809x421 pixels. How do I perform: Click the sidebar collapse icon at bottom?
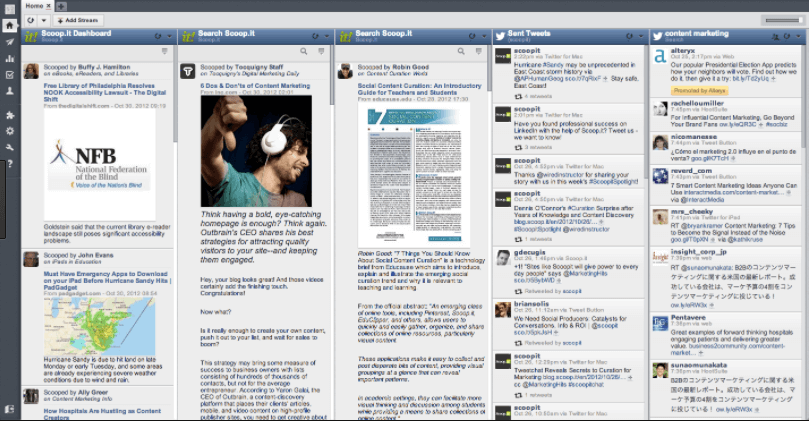tap(10, 409)
